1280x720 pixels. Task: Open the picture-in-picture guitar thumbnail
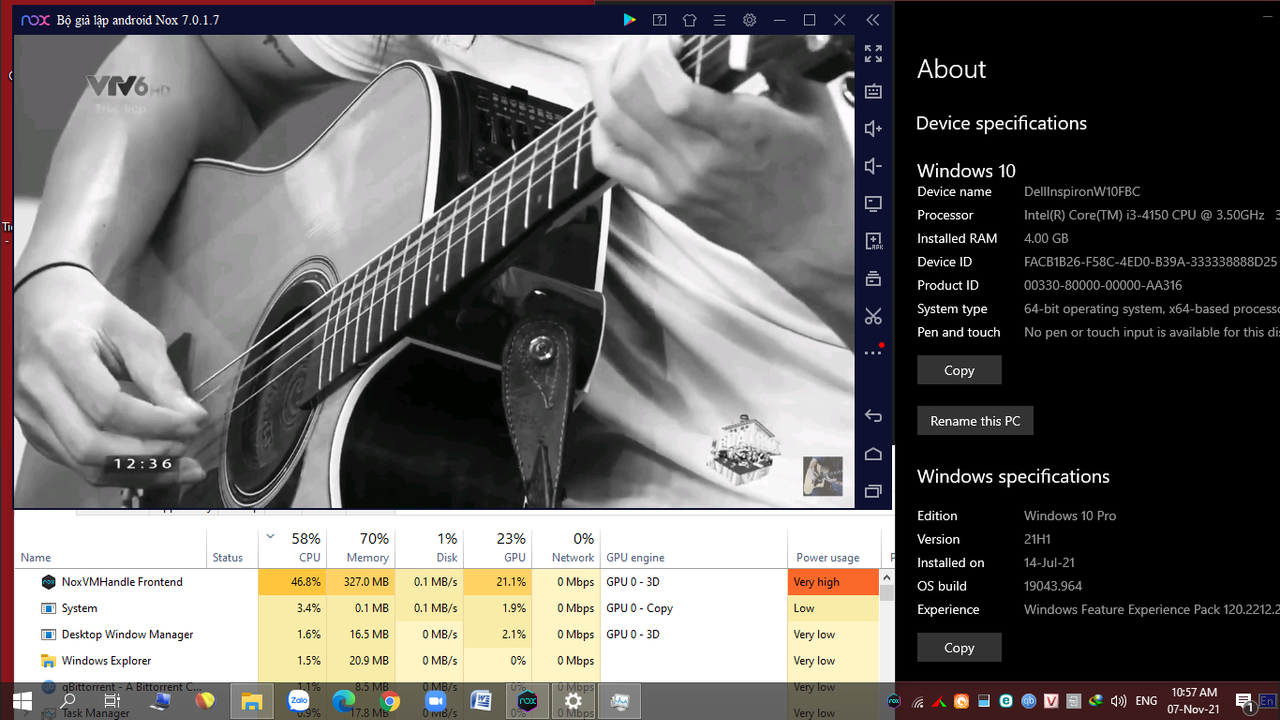click(823, 476)
